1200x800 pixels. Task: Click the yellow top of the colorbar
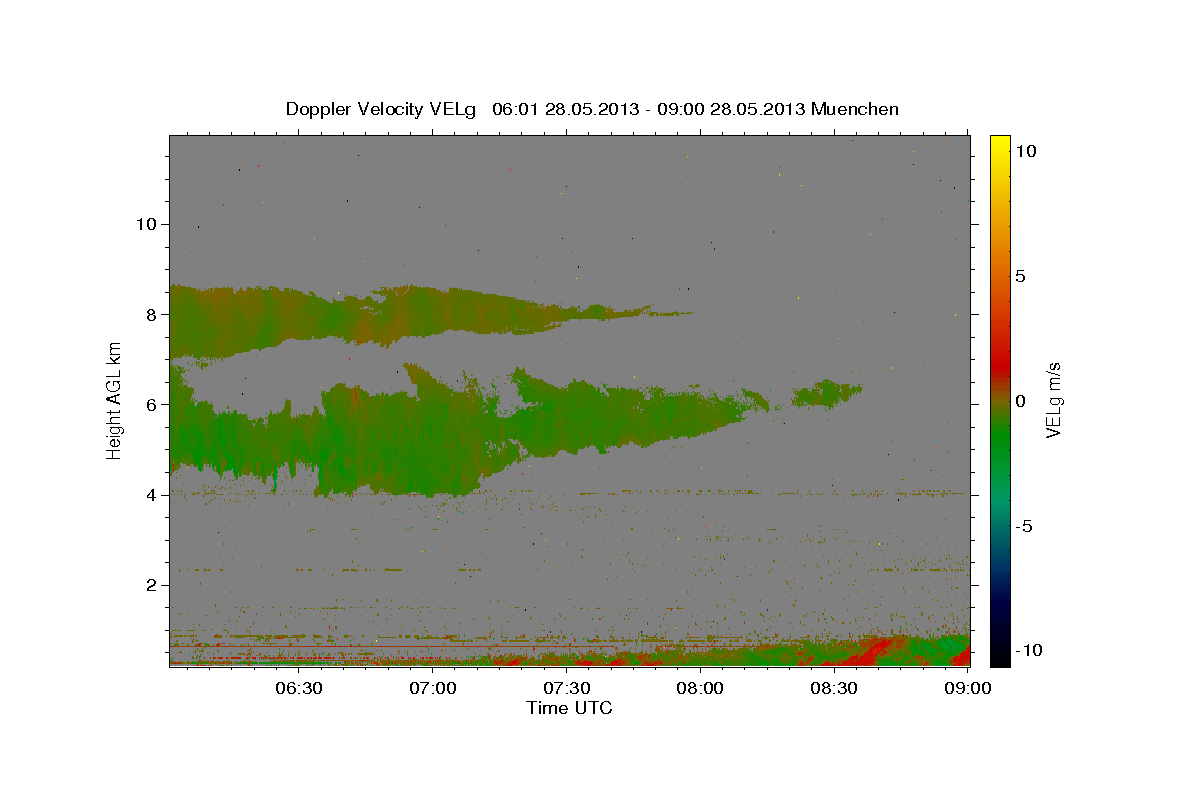999,145
